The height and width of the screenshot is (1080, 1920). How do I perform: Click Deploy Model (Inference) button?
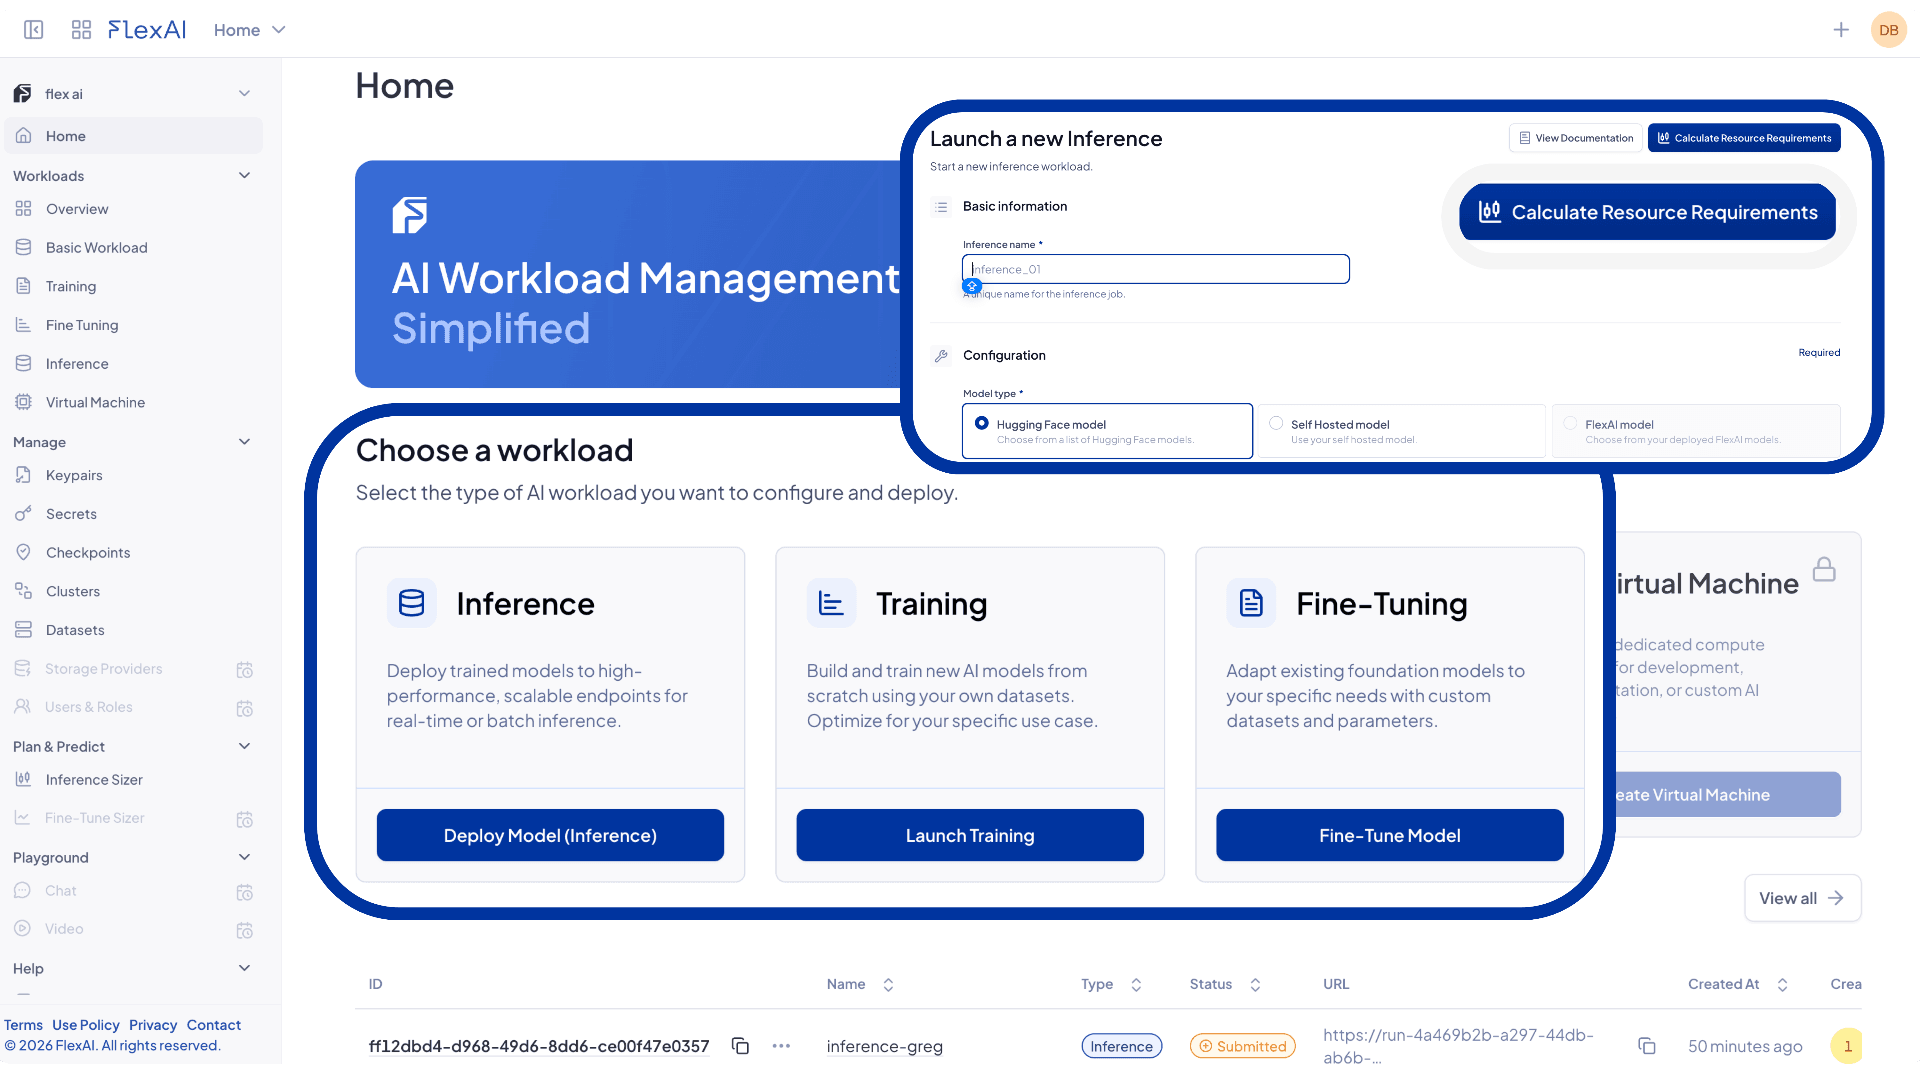(550, 836)
